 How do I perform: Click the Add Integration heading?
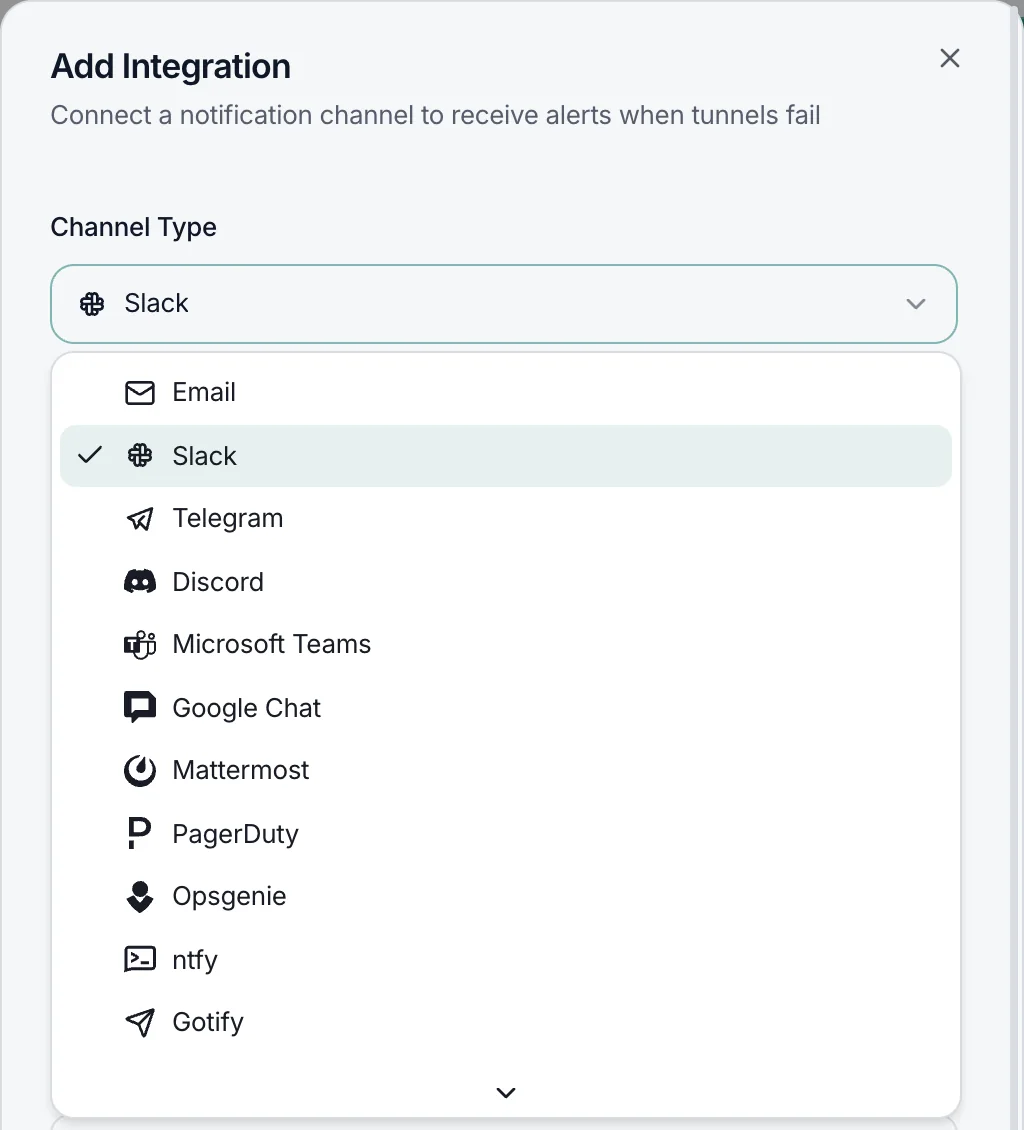click(171, 66)
